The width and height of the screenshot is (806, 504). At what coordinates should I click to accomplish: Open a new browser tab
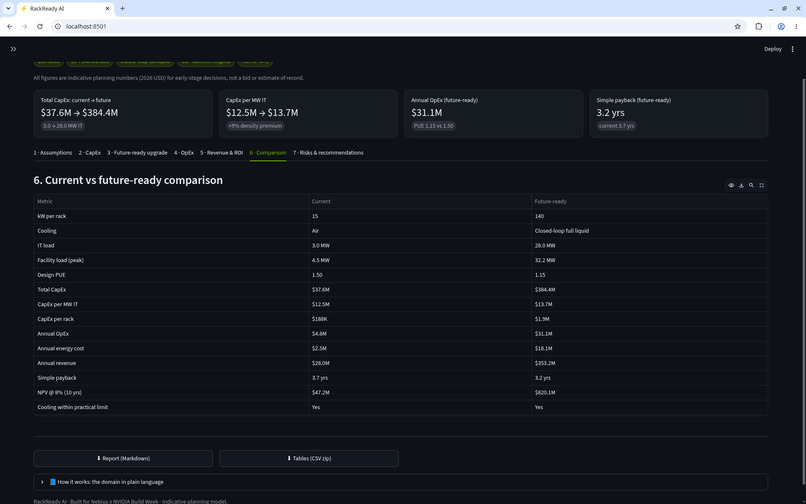pos(122,8)
